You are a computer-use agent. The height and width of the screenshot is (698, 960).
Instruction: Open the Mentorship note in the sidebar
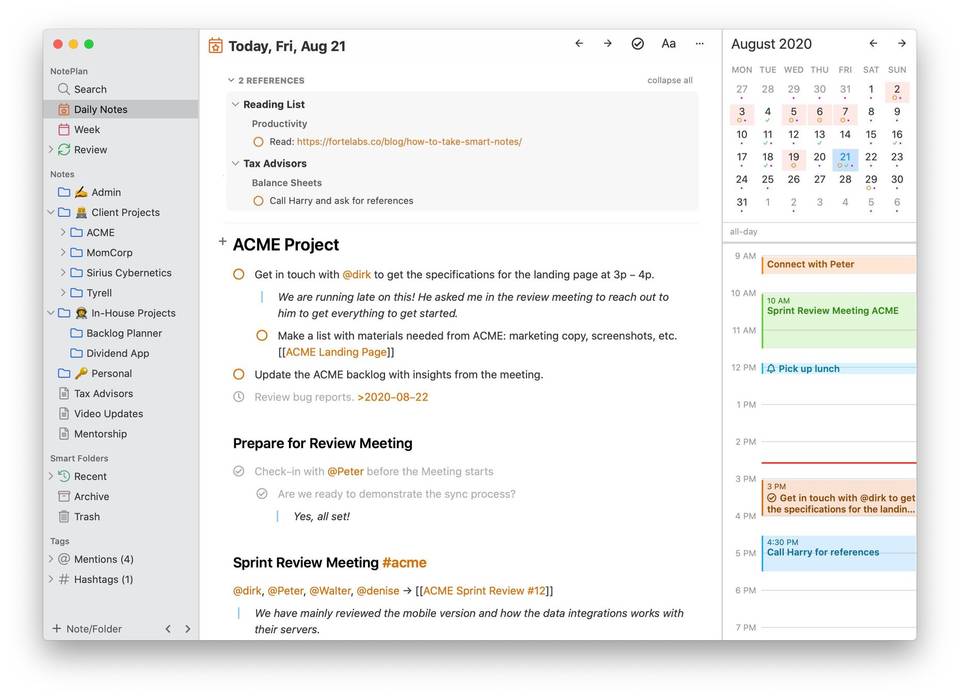click(98, 433)
